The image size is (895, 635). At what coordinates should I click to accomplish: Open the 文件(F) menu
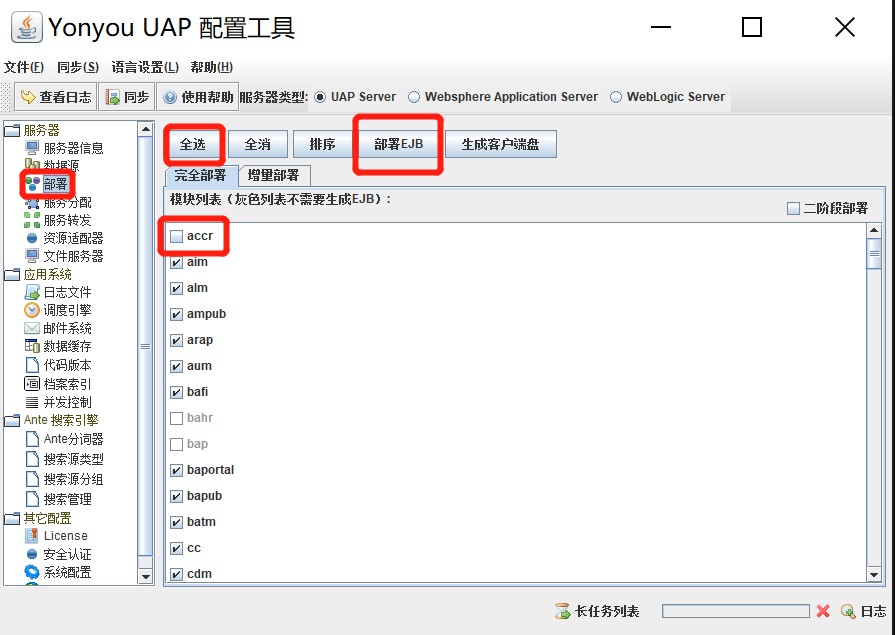24,67
